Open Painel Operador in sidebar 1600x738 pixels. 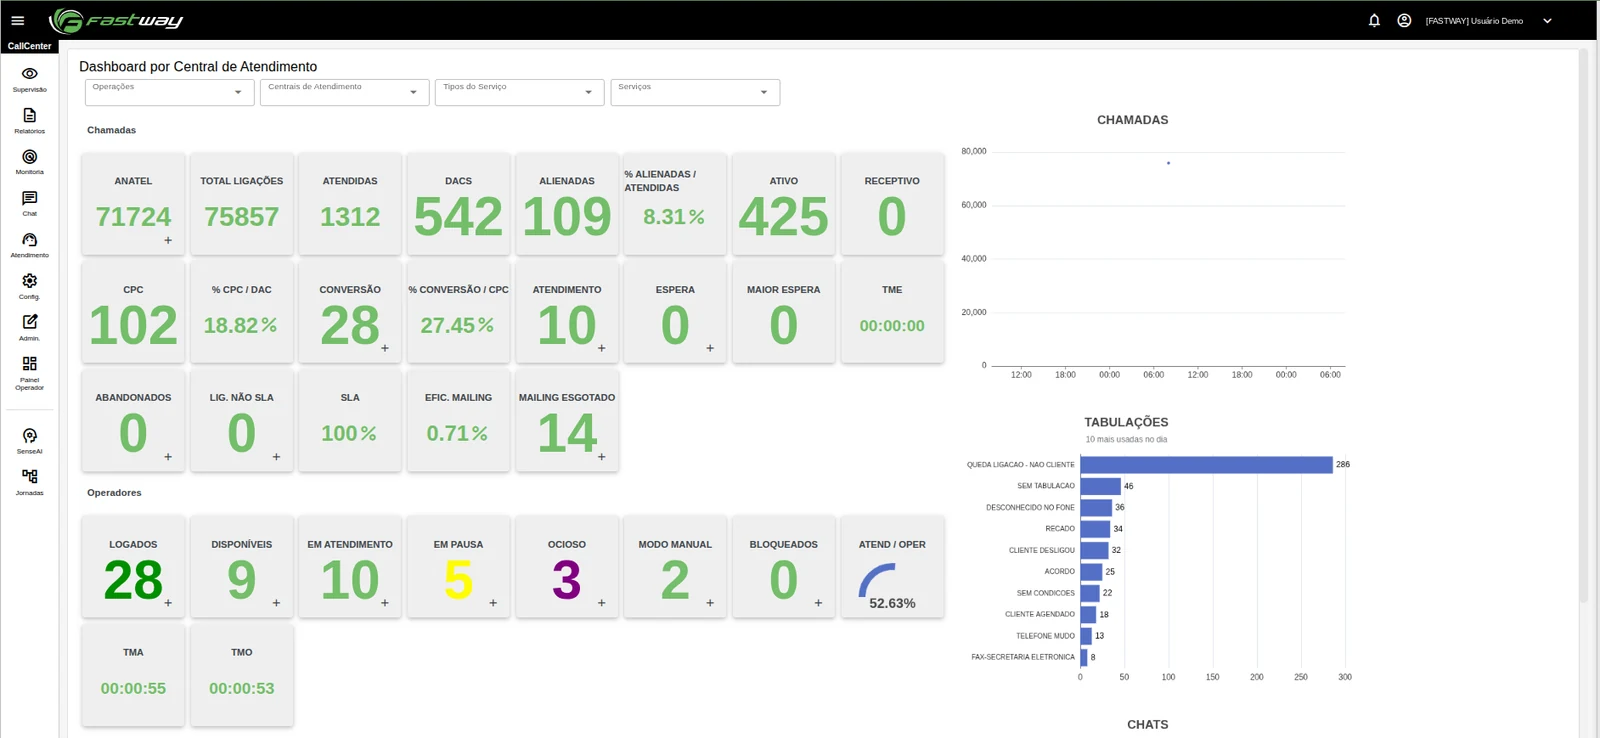(30, 373)
